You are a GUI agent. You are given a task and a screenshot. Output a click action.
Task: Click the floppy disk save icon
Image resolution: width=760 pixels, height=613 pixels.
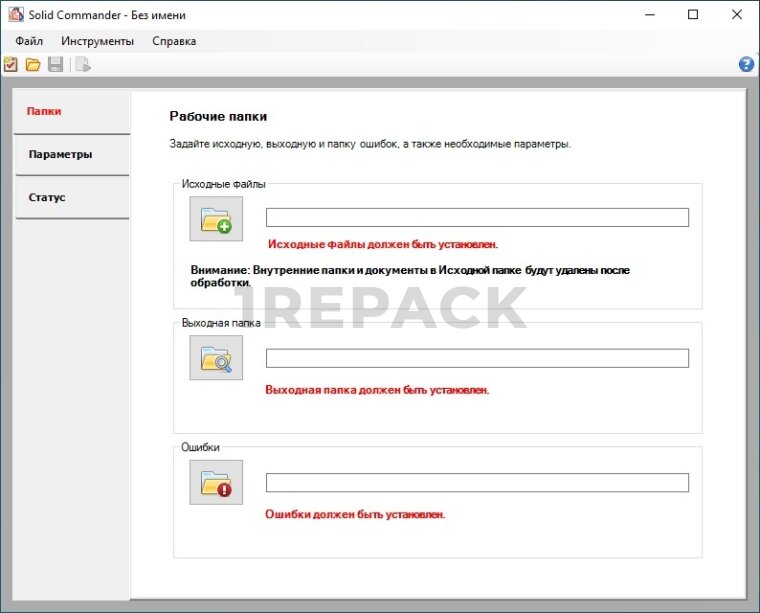pos(56,65)
